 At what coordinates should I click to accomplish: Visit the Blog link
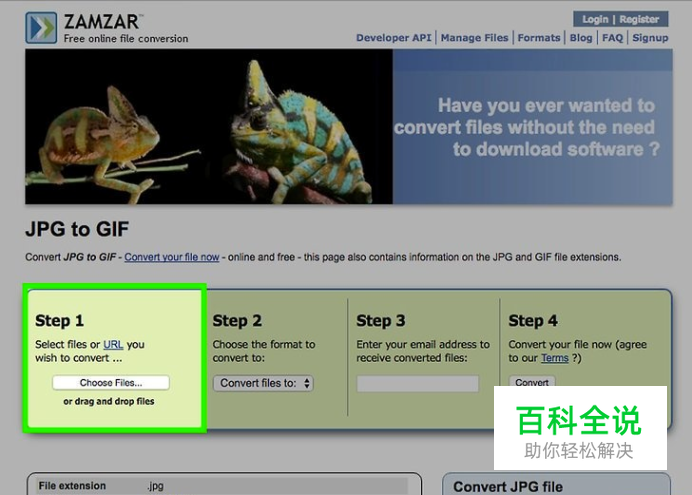[581, 38]
